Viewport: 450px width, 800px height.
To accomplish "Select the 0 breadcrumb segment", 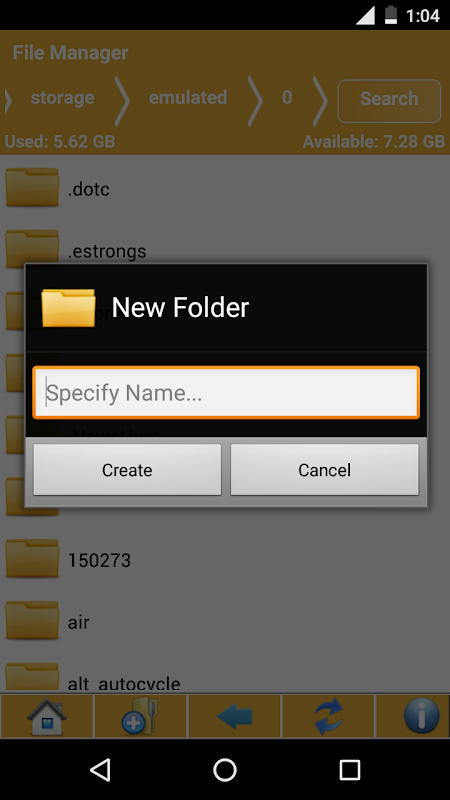I will (287, 97).
